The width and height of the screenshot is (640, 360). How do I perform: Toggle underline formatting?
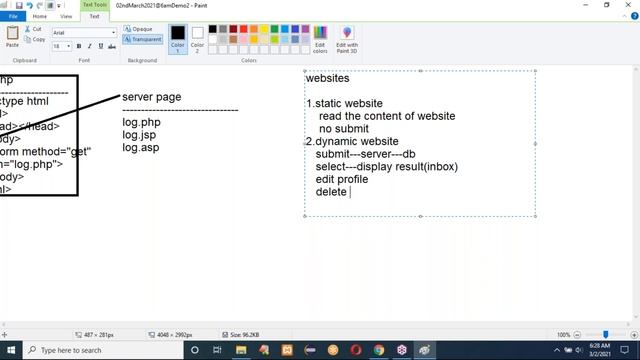click(101, 46)
